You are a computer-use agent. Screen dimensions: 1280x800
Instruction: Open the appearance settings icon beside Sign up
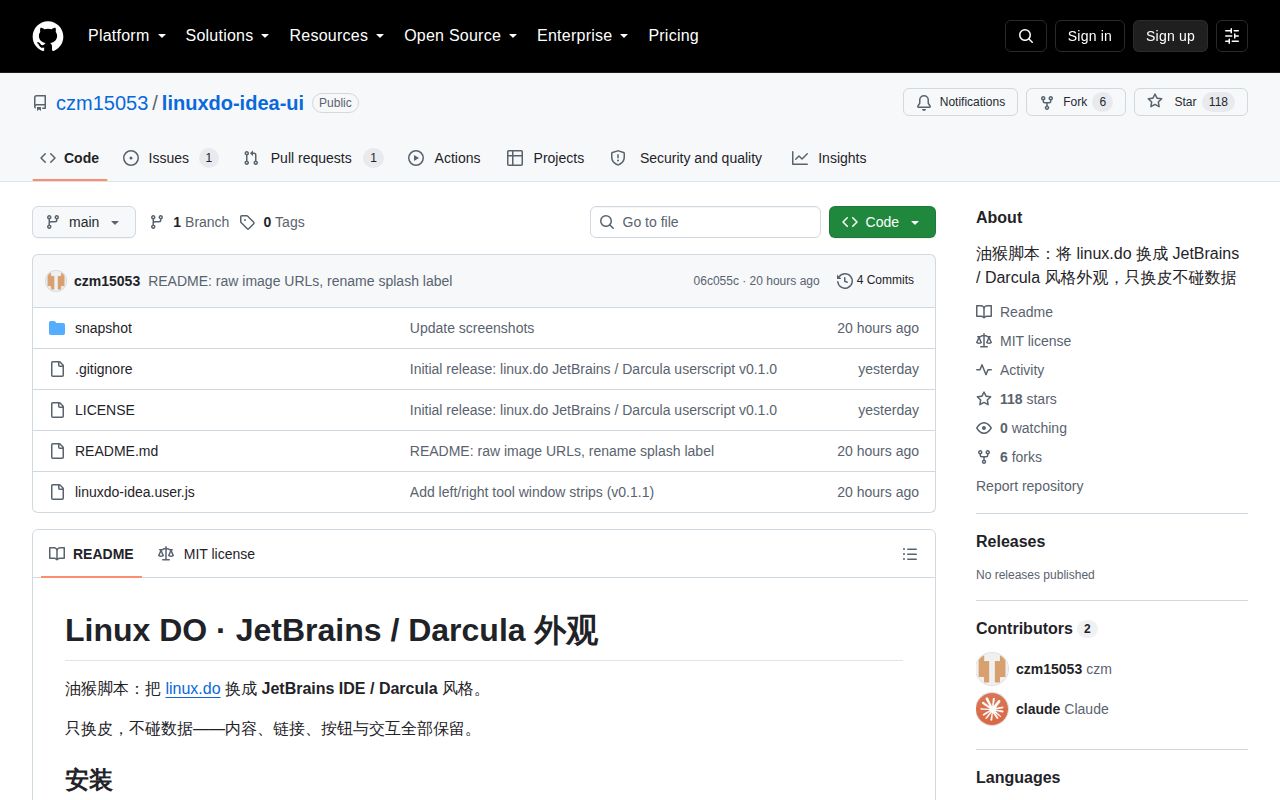tap(1232, 36)
